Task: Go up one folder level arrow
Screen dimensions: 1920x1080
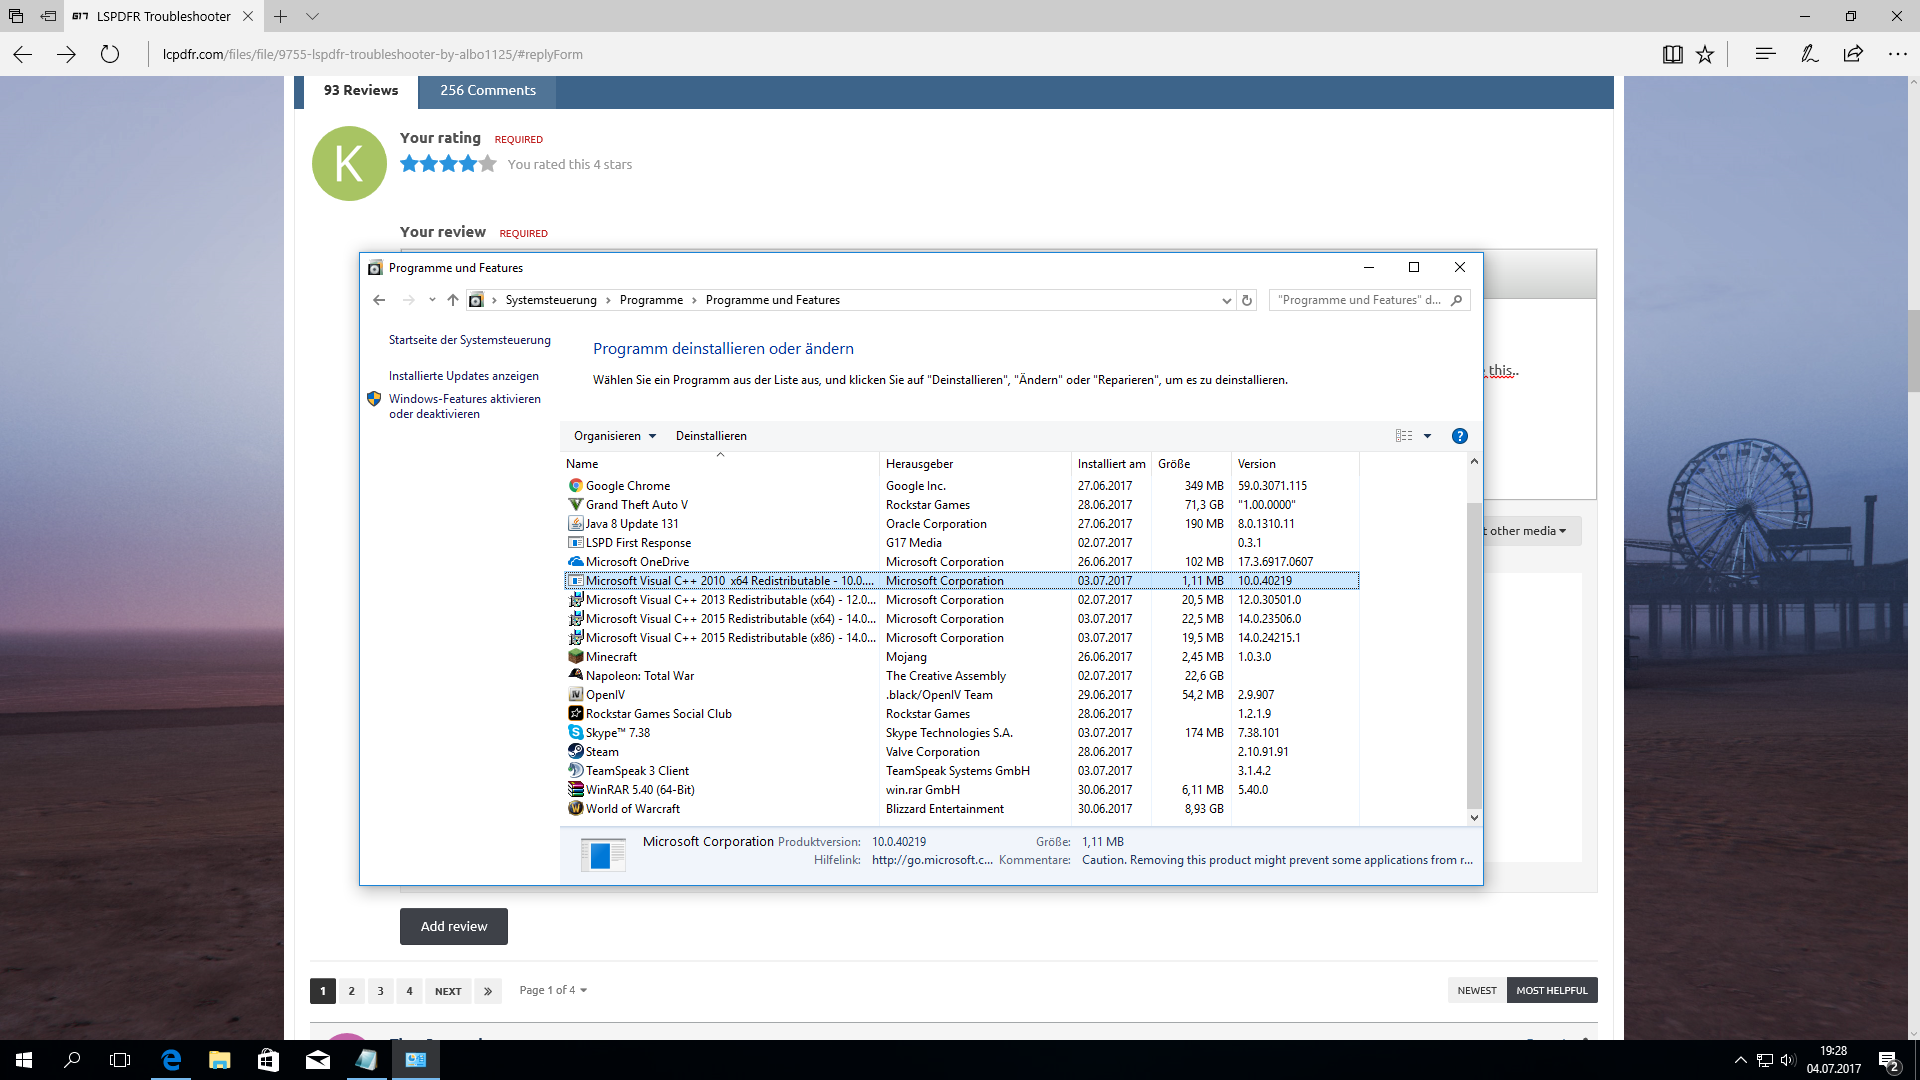Action: 453,300
